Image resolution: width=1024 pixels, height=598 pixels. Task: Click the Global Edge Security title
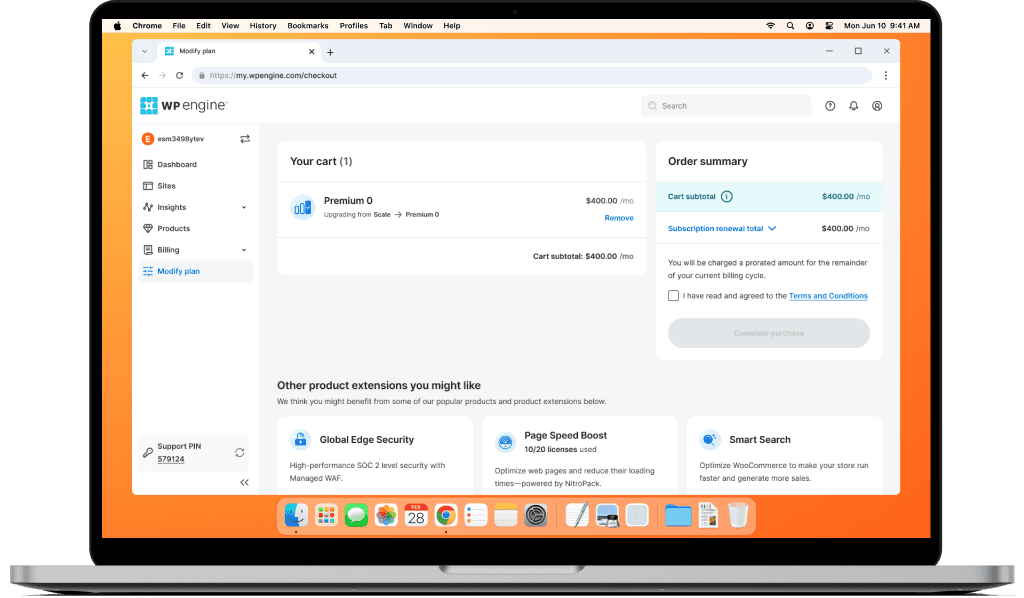click(x=366, y=439)
